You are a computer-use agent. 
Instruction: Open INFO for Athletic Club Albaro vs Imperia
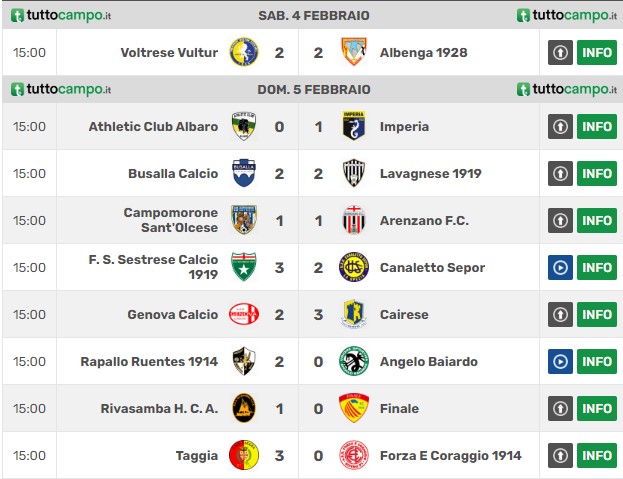point(597,127)
